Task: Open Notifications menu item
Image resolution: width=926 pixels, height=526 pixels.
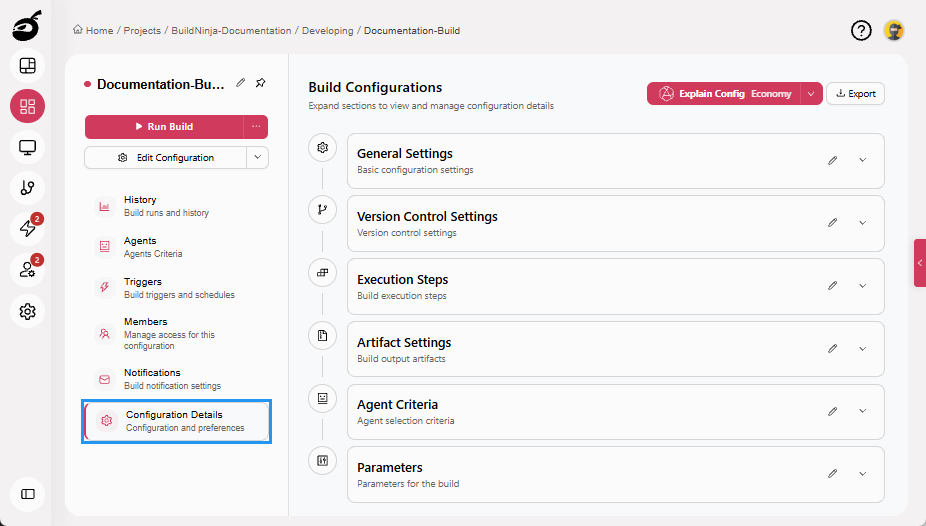Action: (x=176, y=379)
